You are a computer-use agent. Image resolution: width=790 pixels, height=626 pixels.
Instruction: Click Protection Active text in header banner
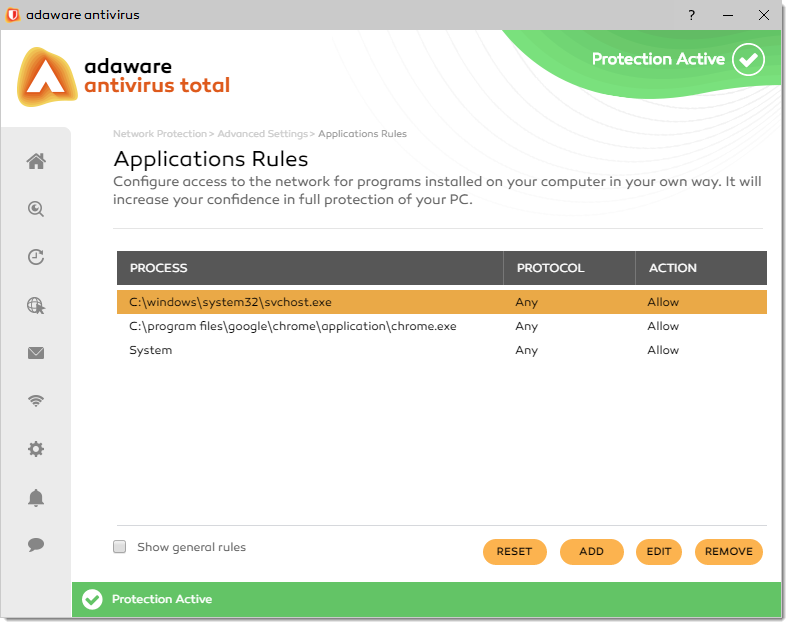point(658,59)
